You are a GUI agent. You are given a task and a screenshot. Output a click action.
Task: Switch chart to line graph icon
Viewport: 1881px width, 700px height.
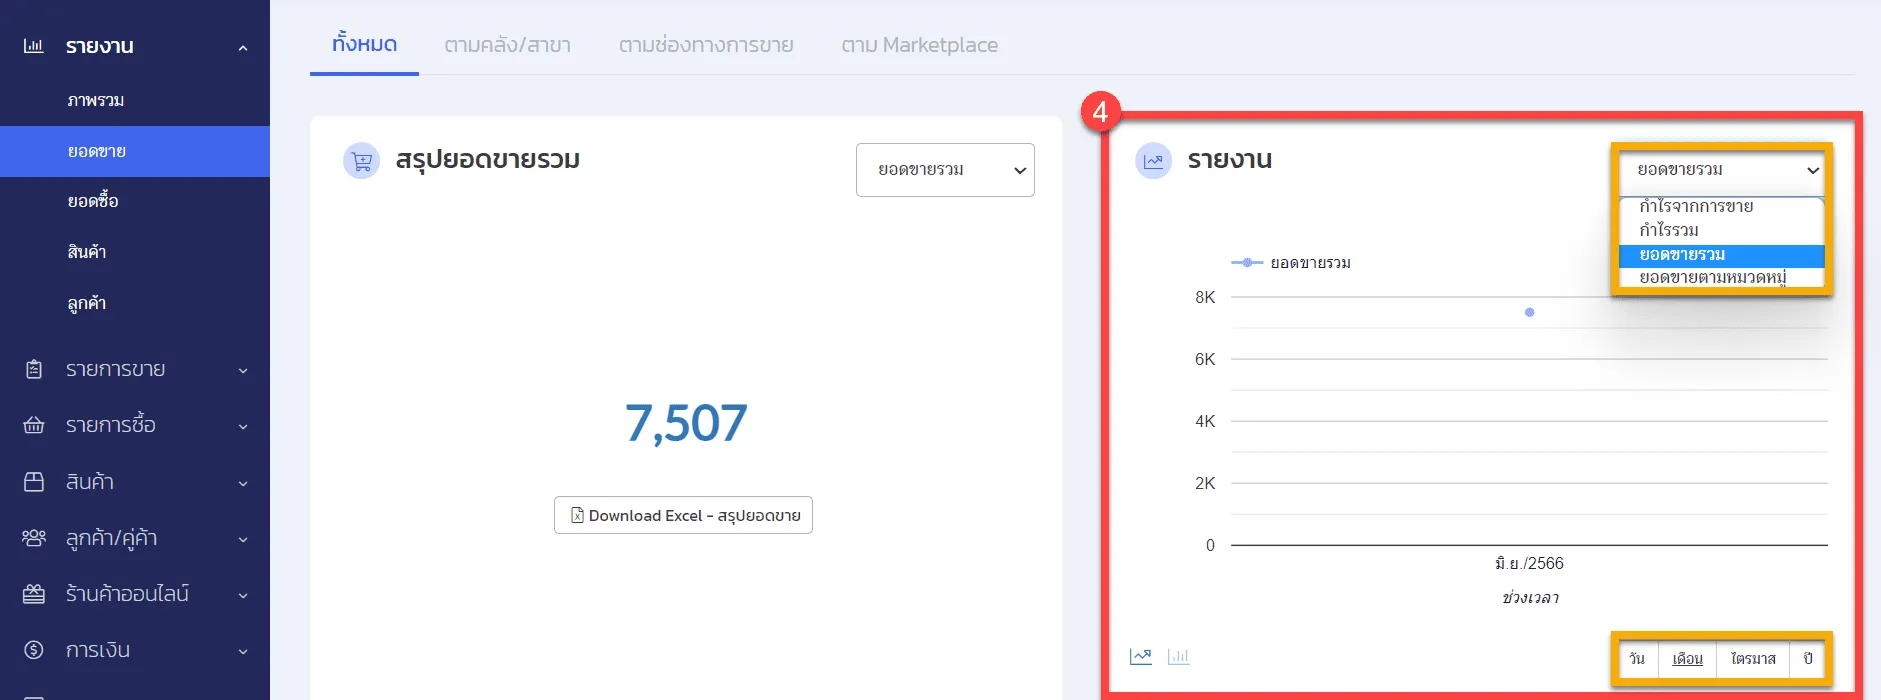click(1140, 657)
